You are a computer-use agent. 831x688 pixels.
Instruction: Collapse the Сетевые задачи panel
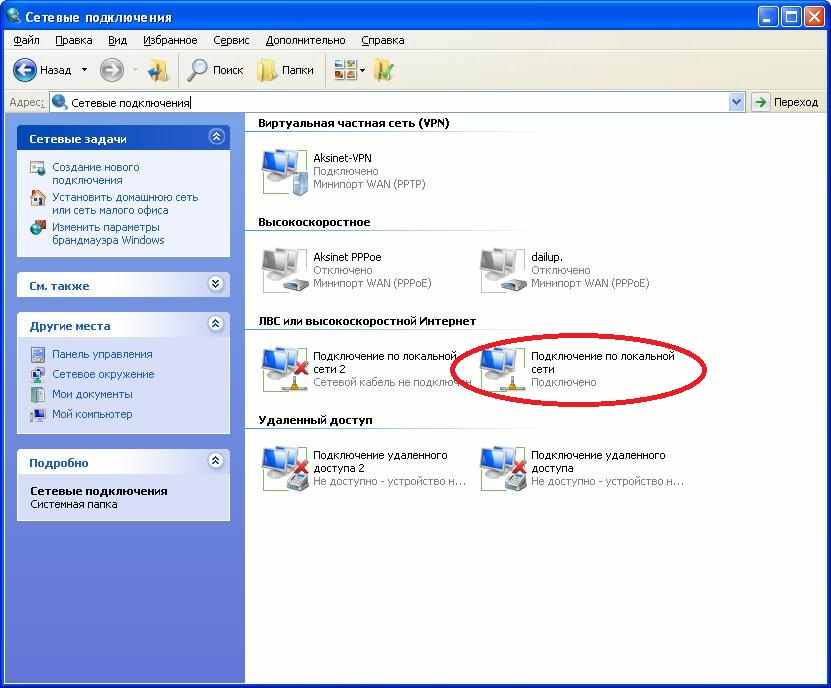pos(216,137)
